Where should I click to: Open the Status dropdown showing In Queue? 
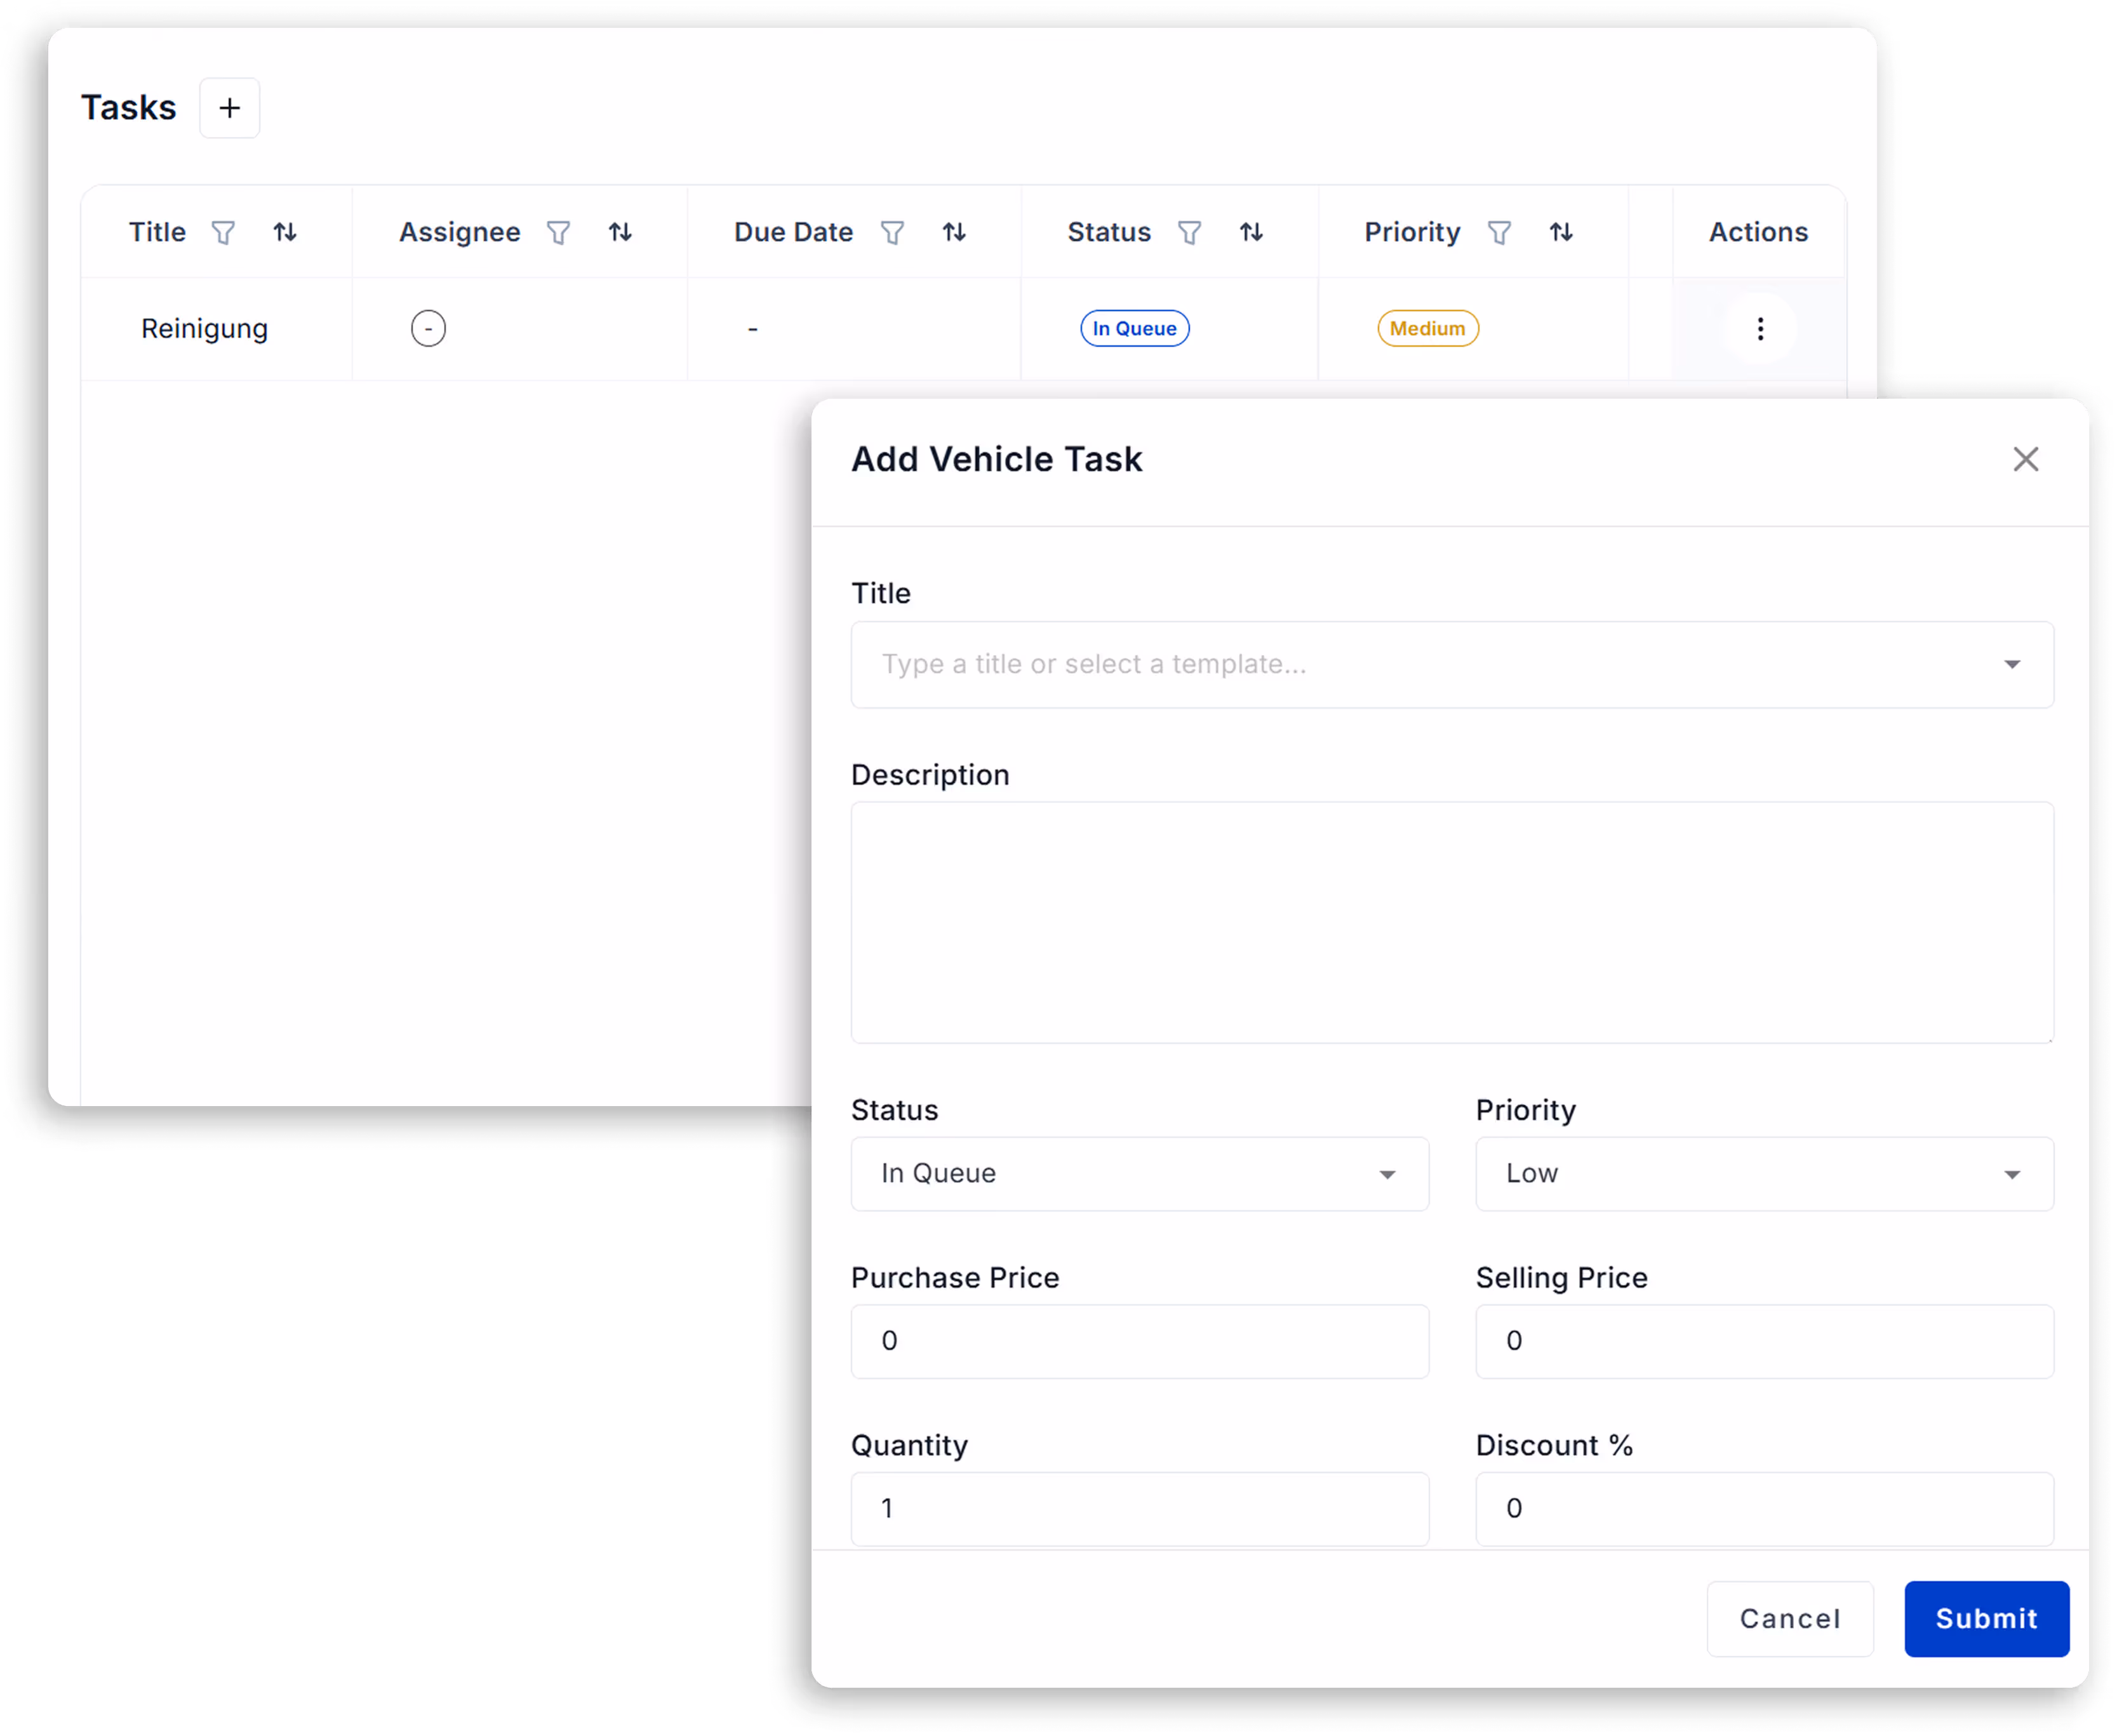coord(1139,1174)
